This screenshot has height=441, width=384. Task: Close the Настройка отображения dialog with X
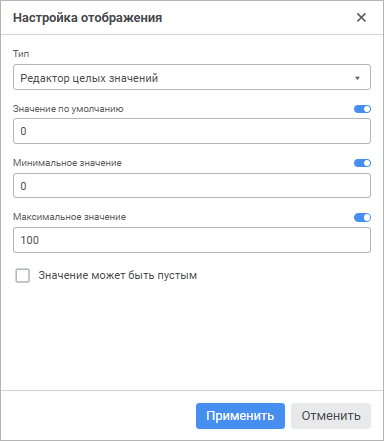tap(361, 17)
